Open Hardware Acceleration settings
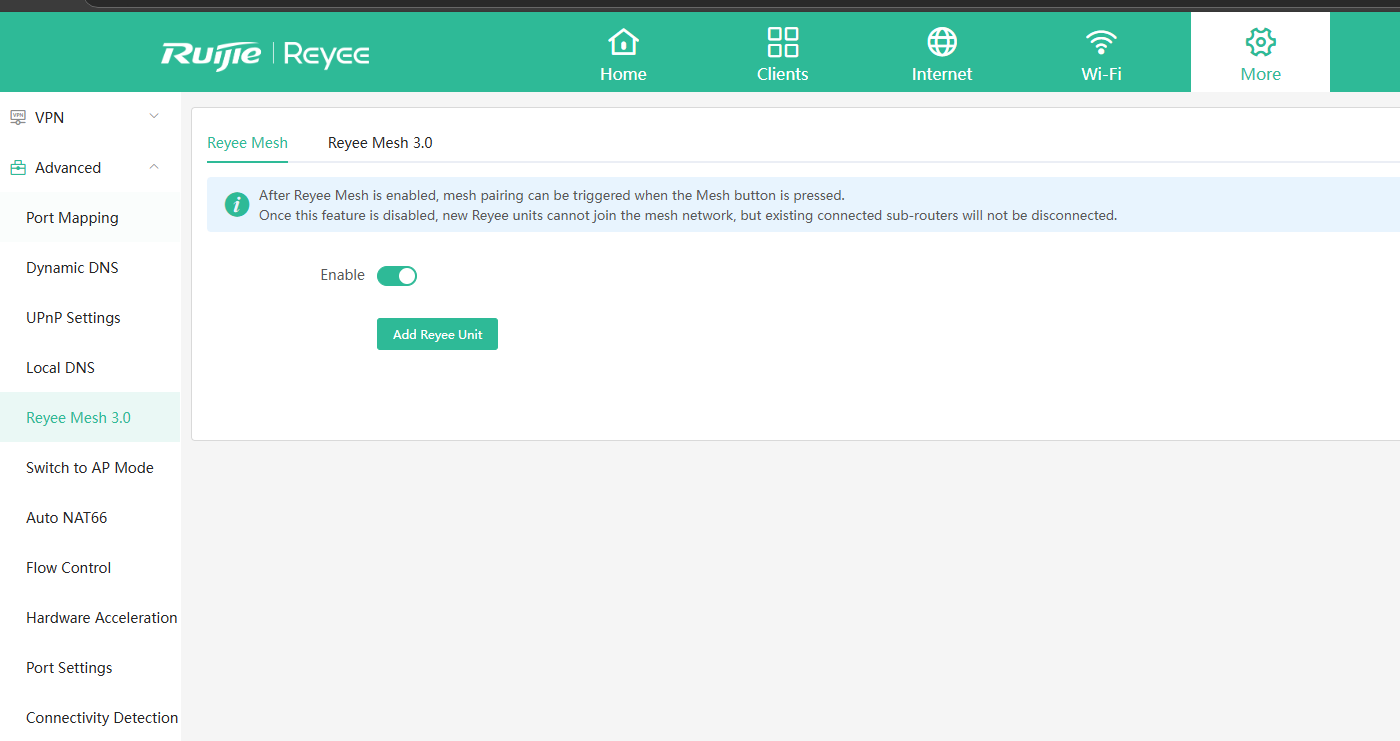This screenshot has height=741, width=1400. tap(90, 618)
